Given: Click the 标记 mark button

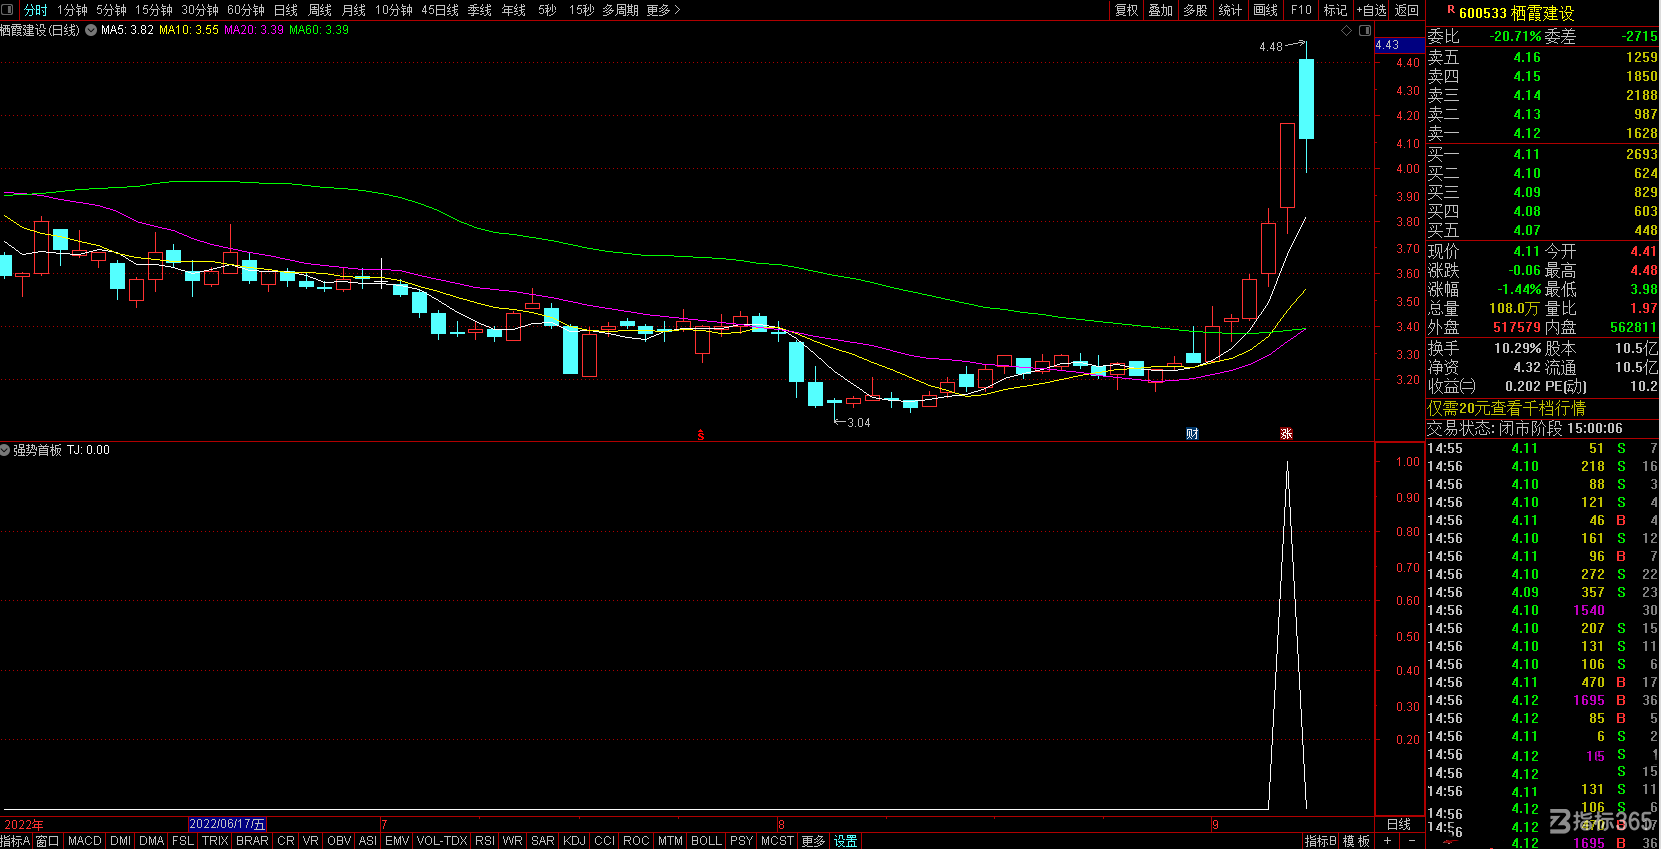Looking at the screenshot, I should coord(1335,10).
